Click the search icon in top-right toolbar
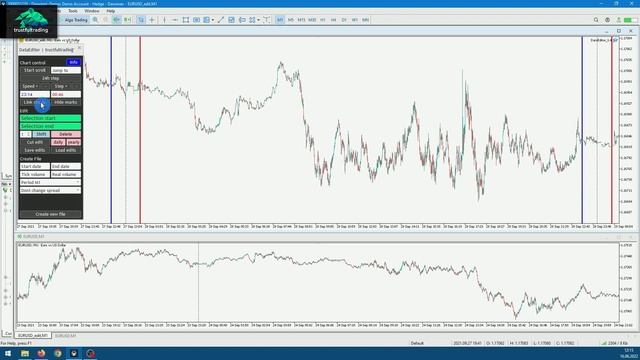This screenshot has width=640, height=360. [x=596, y=20]
